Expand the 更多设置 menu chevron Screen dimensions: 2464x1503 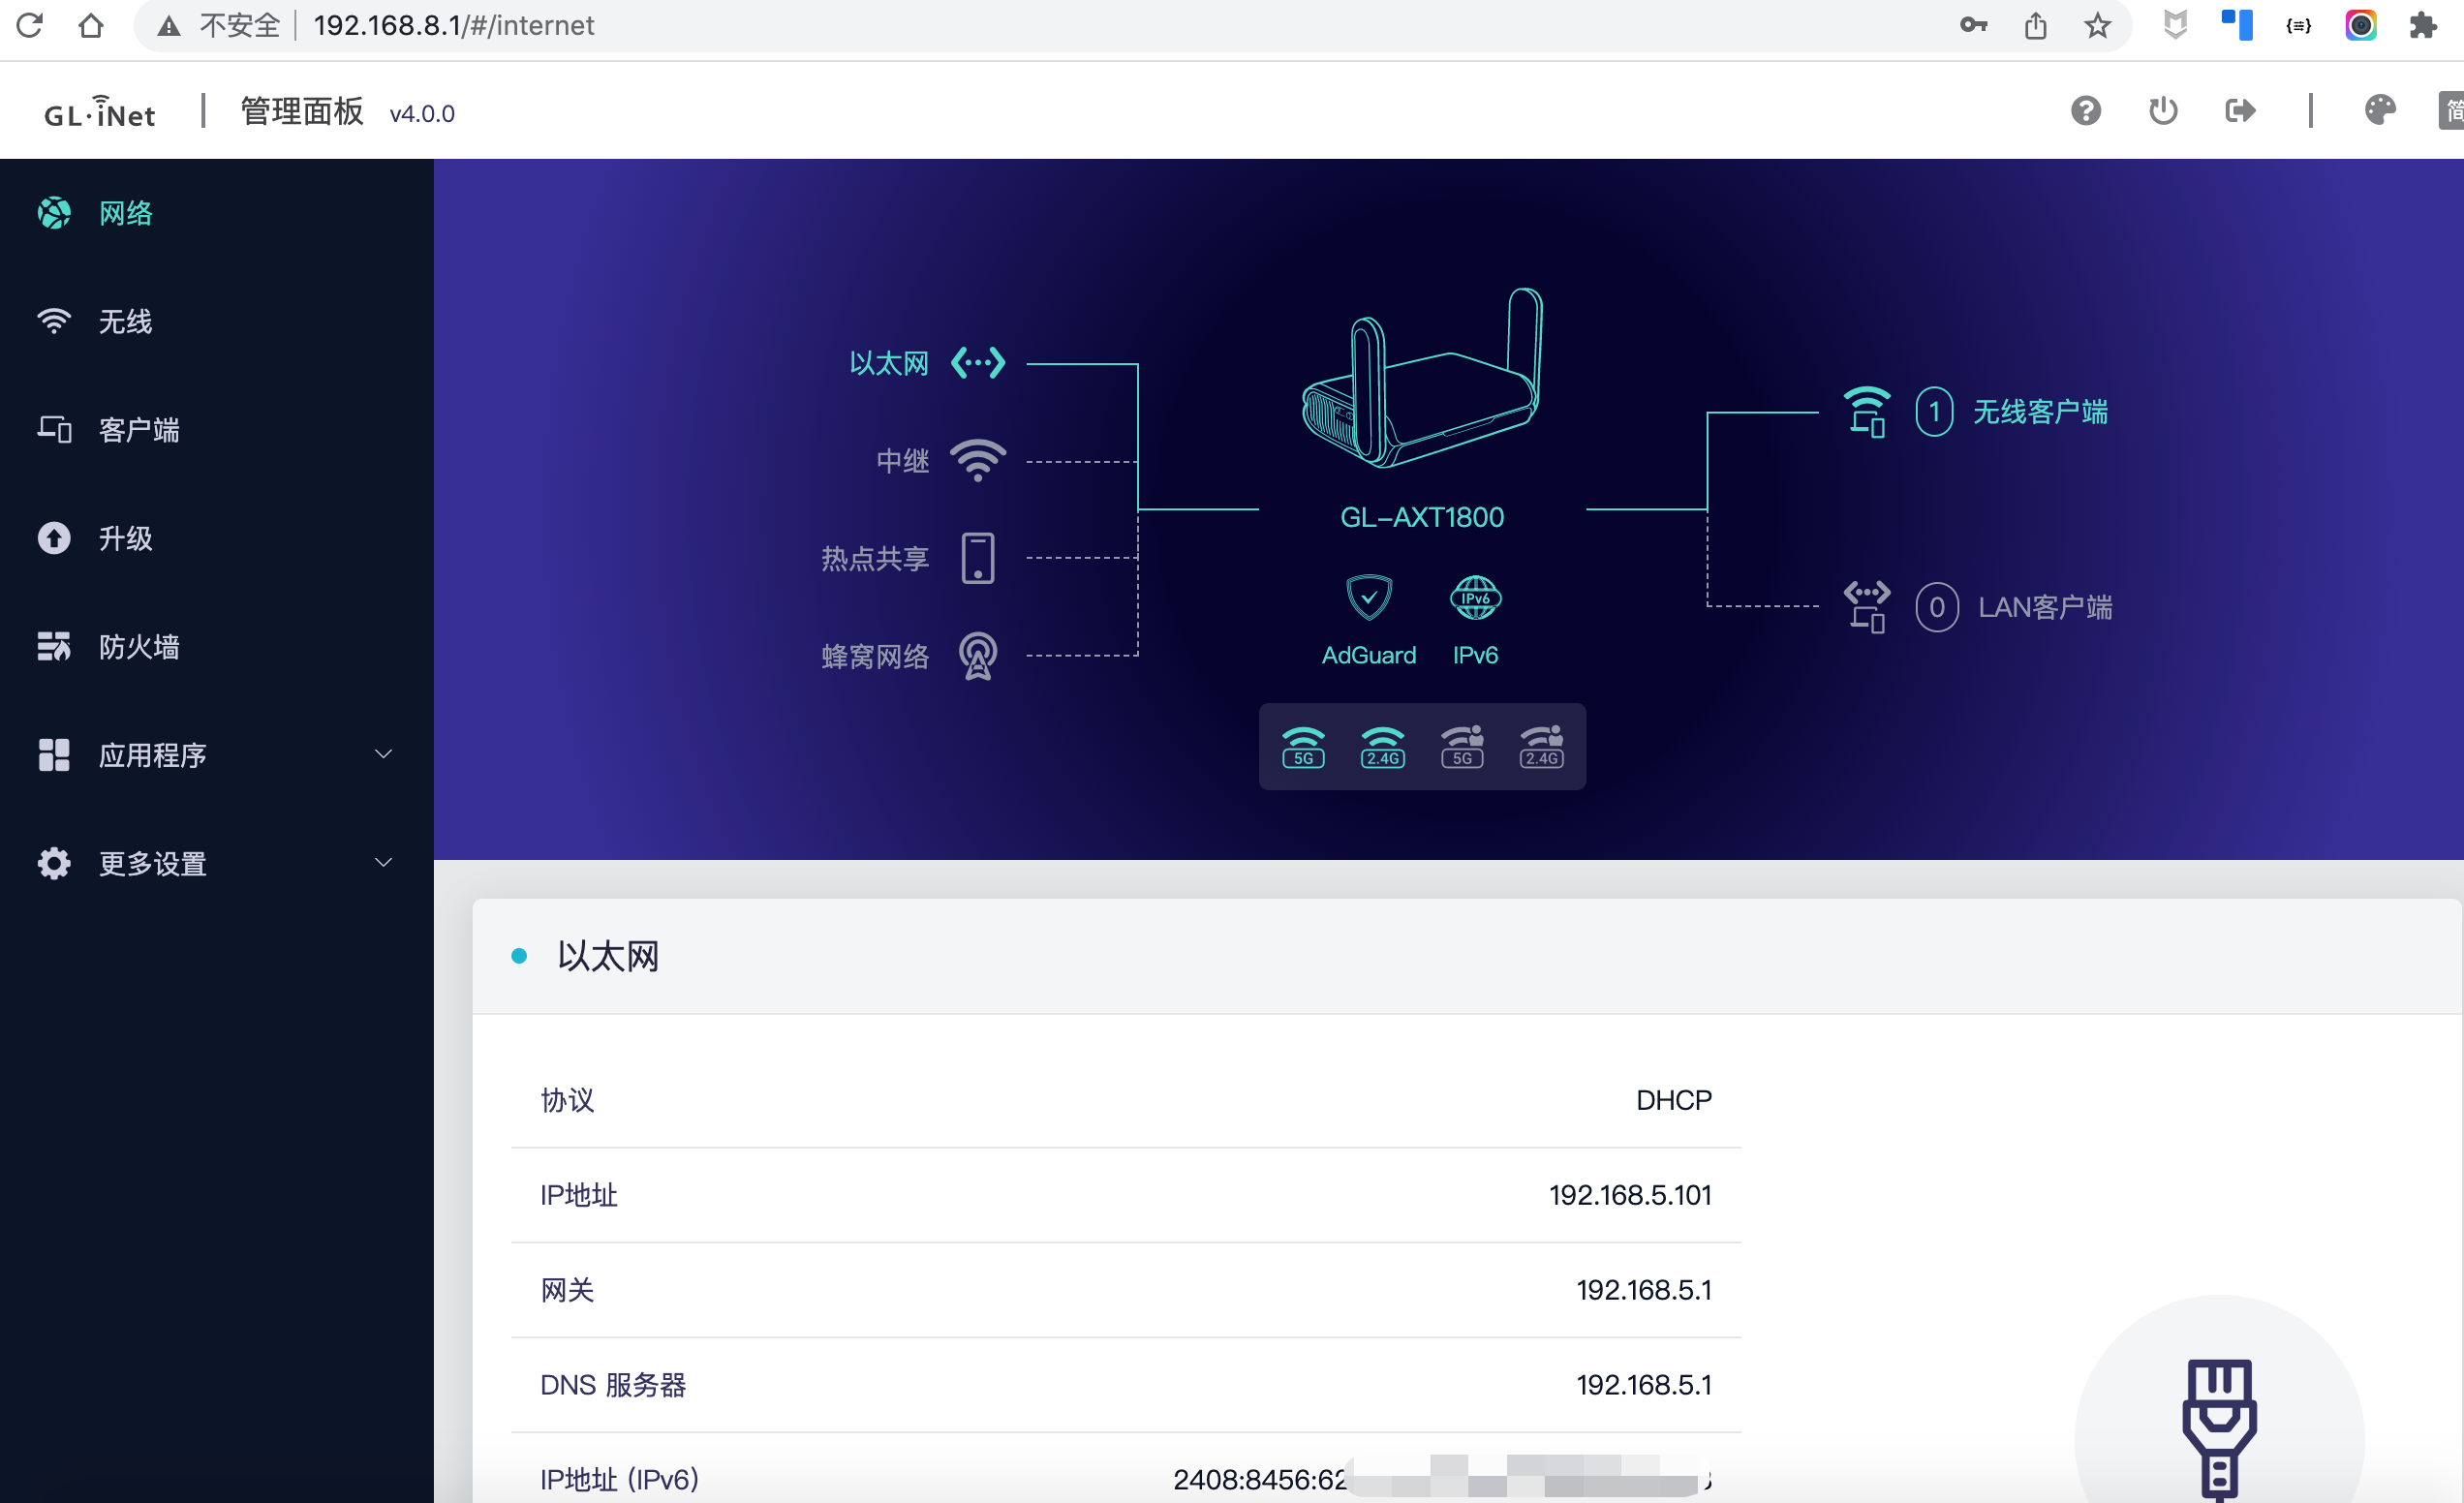[x=383, y=863]
